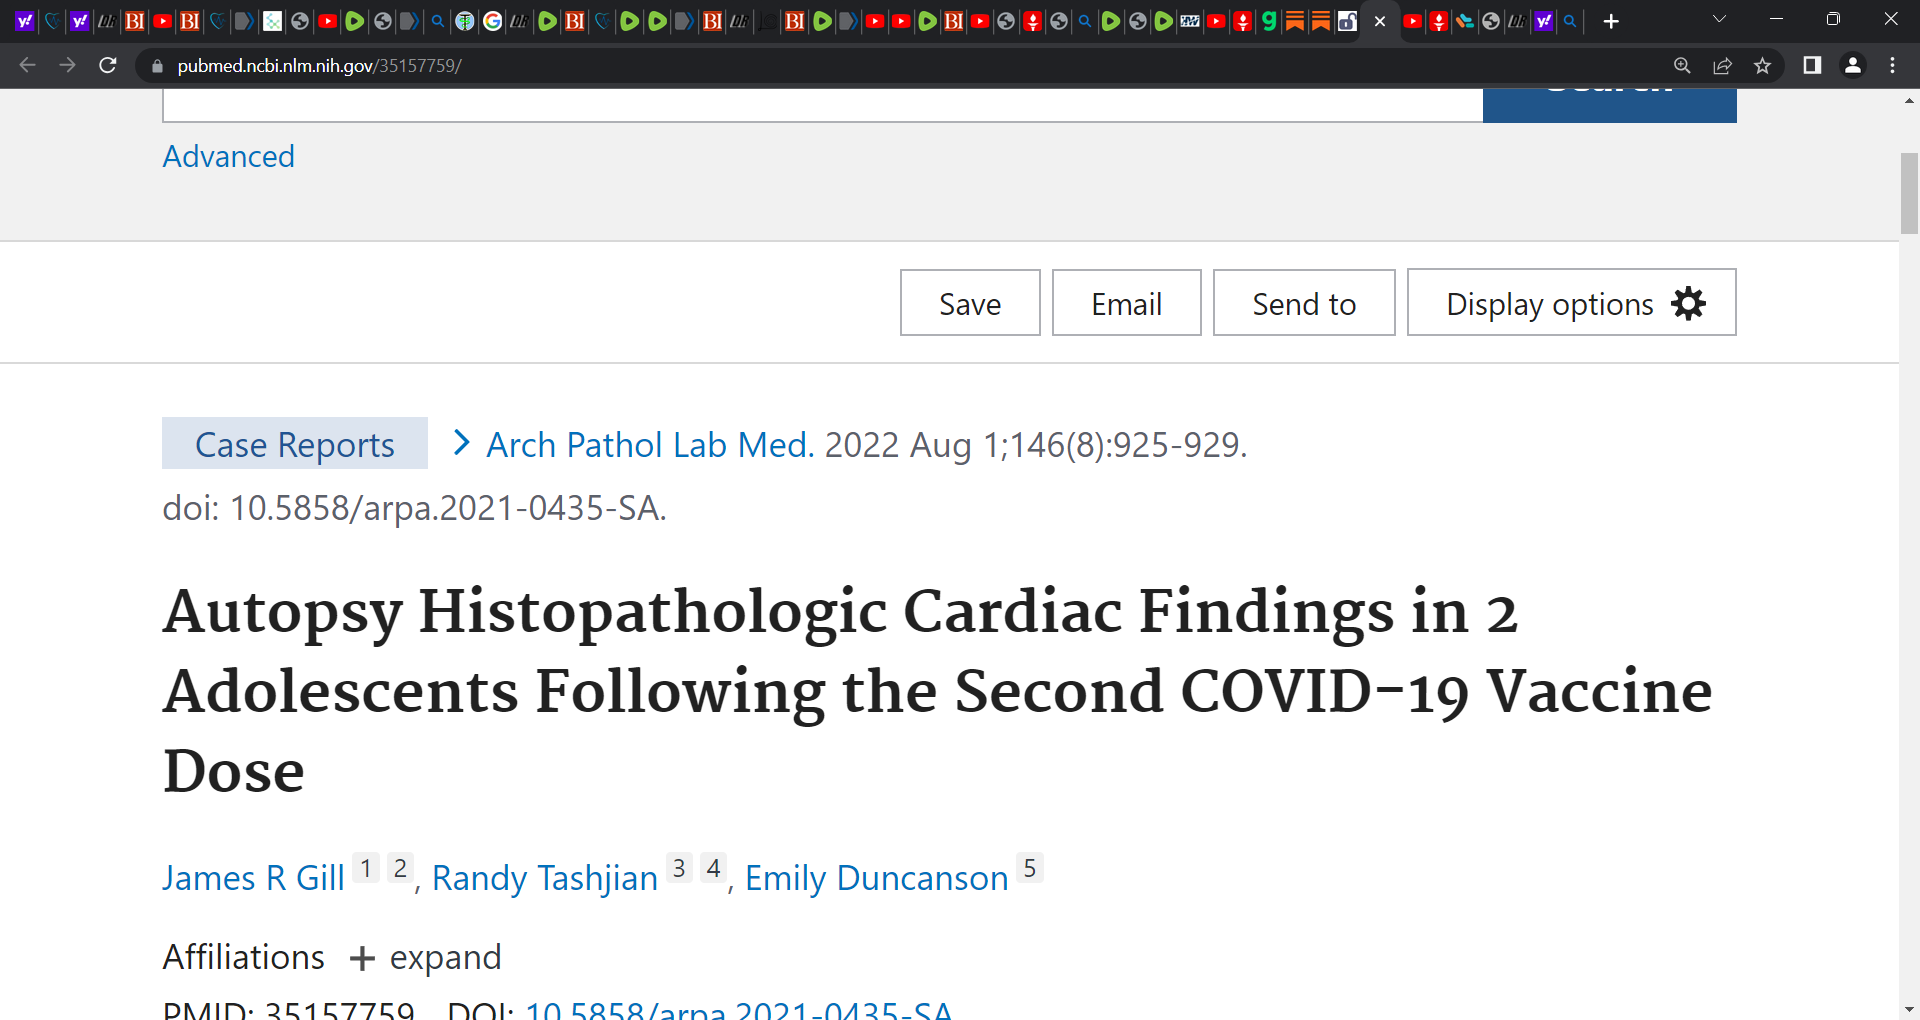This screenshot has width=1920, height=1020.
Task: Close the active PubMed tab
Action: tap(1380, 21)
